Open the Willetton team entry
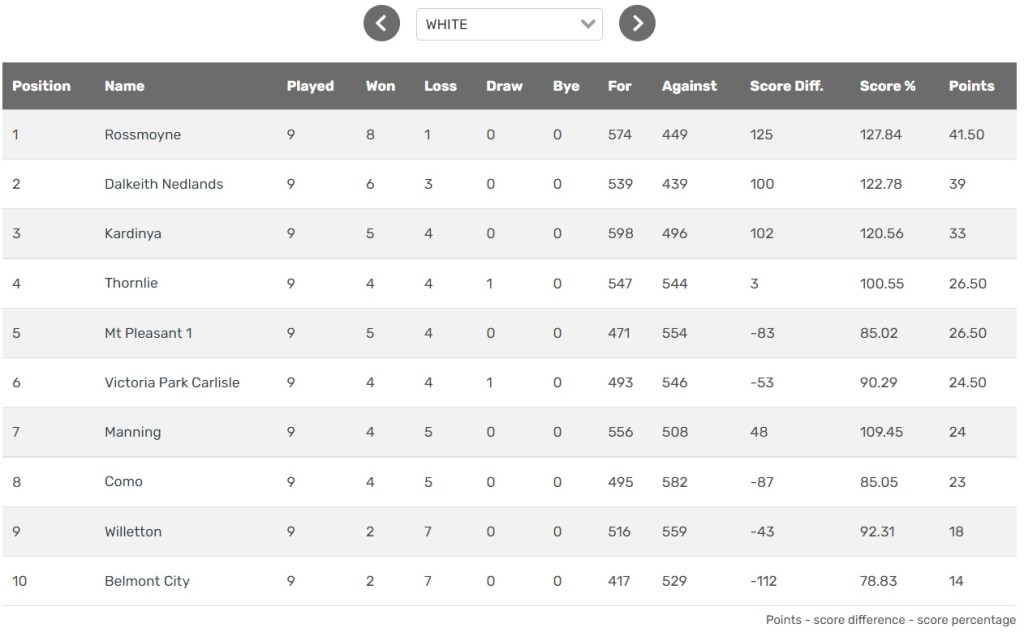Image resolution: width=1024 pixels, height=632 pixels. click(133, 531)
